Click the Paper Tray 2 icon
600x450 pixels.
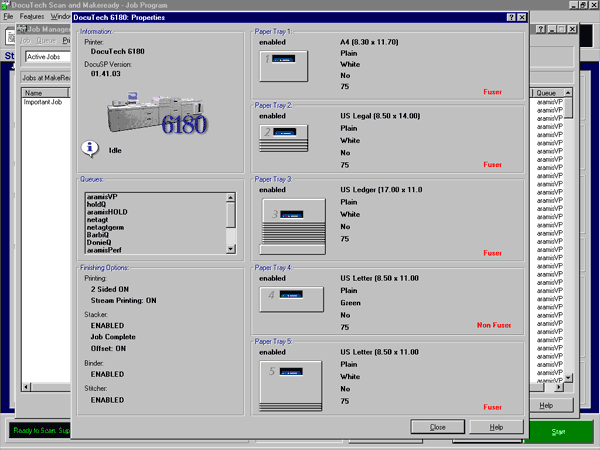(284, 138)
